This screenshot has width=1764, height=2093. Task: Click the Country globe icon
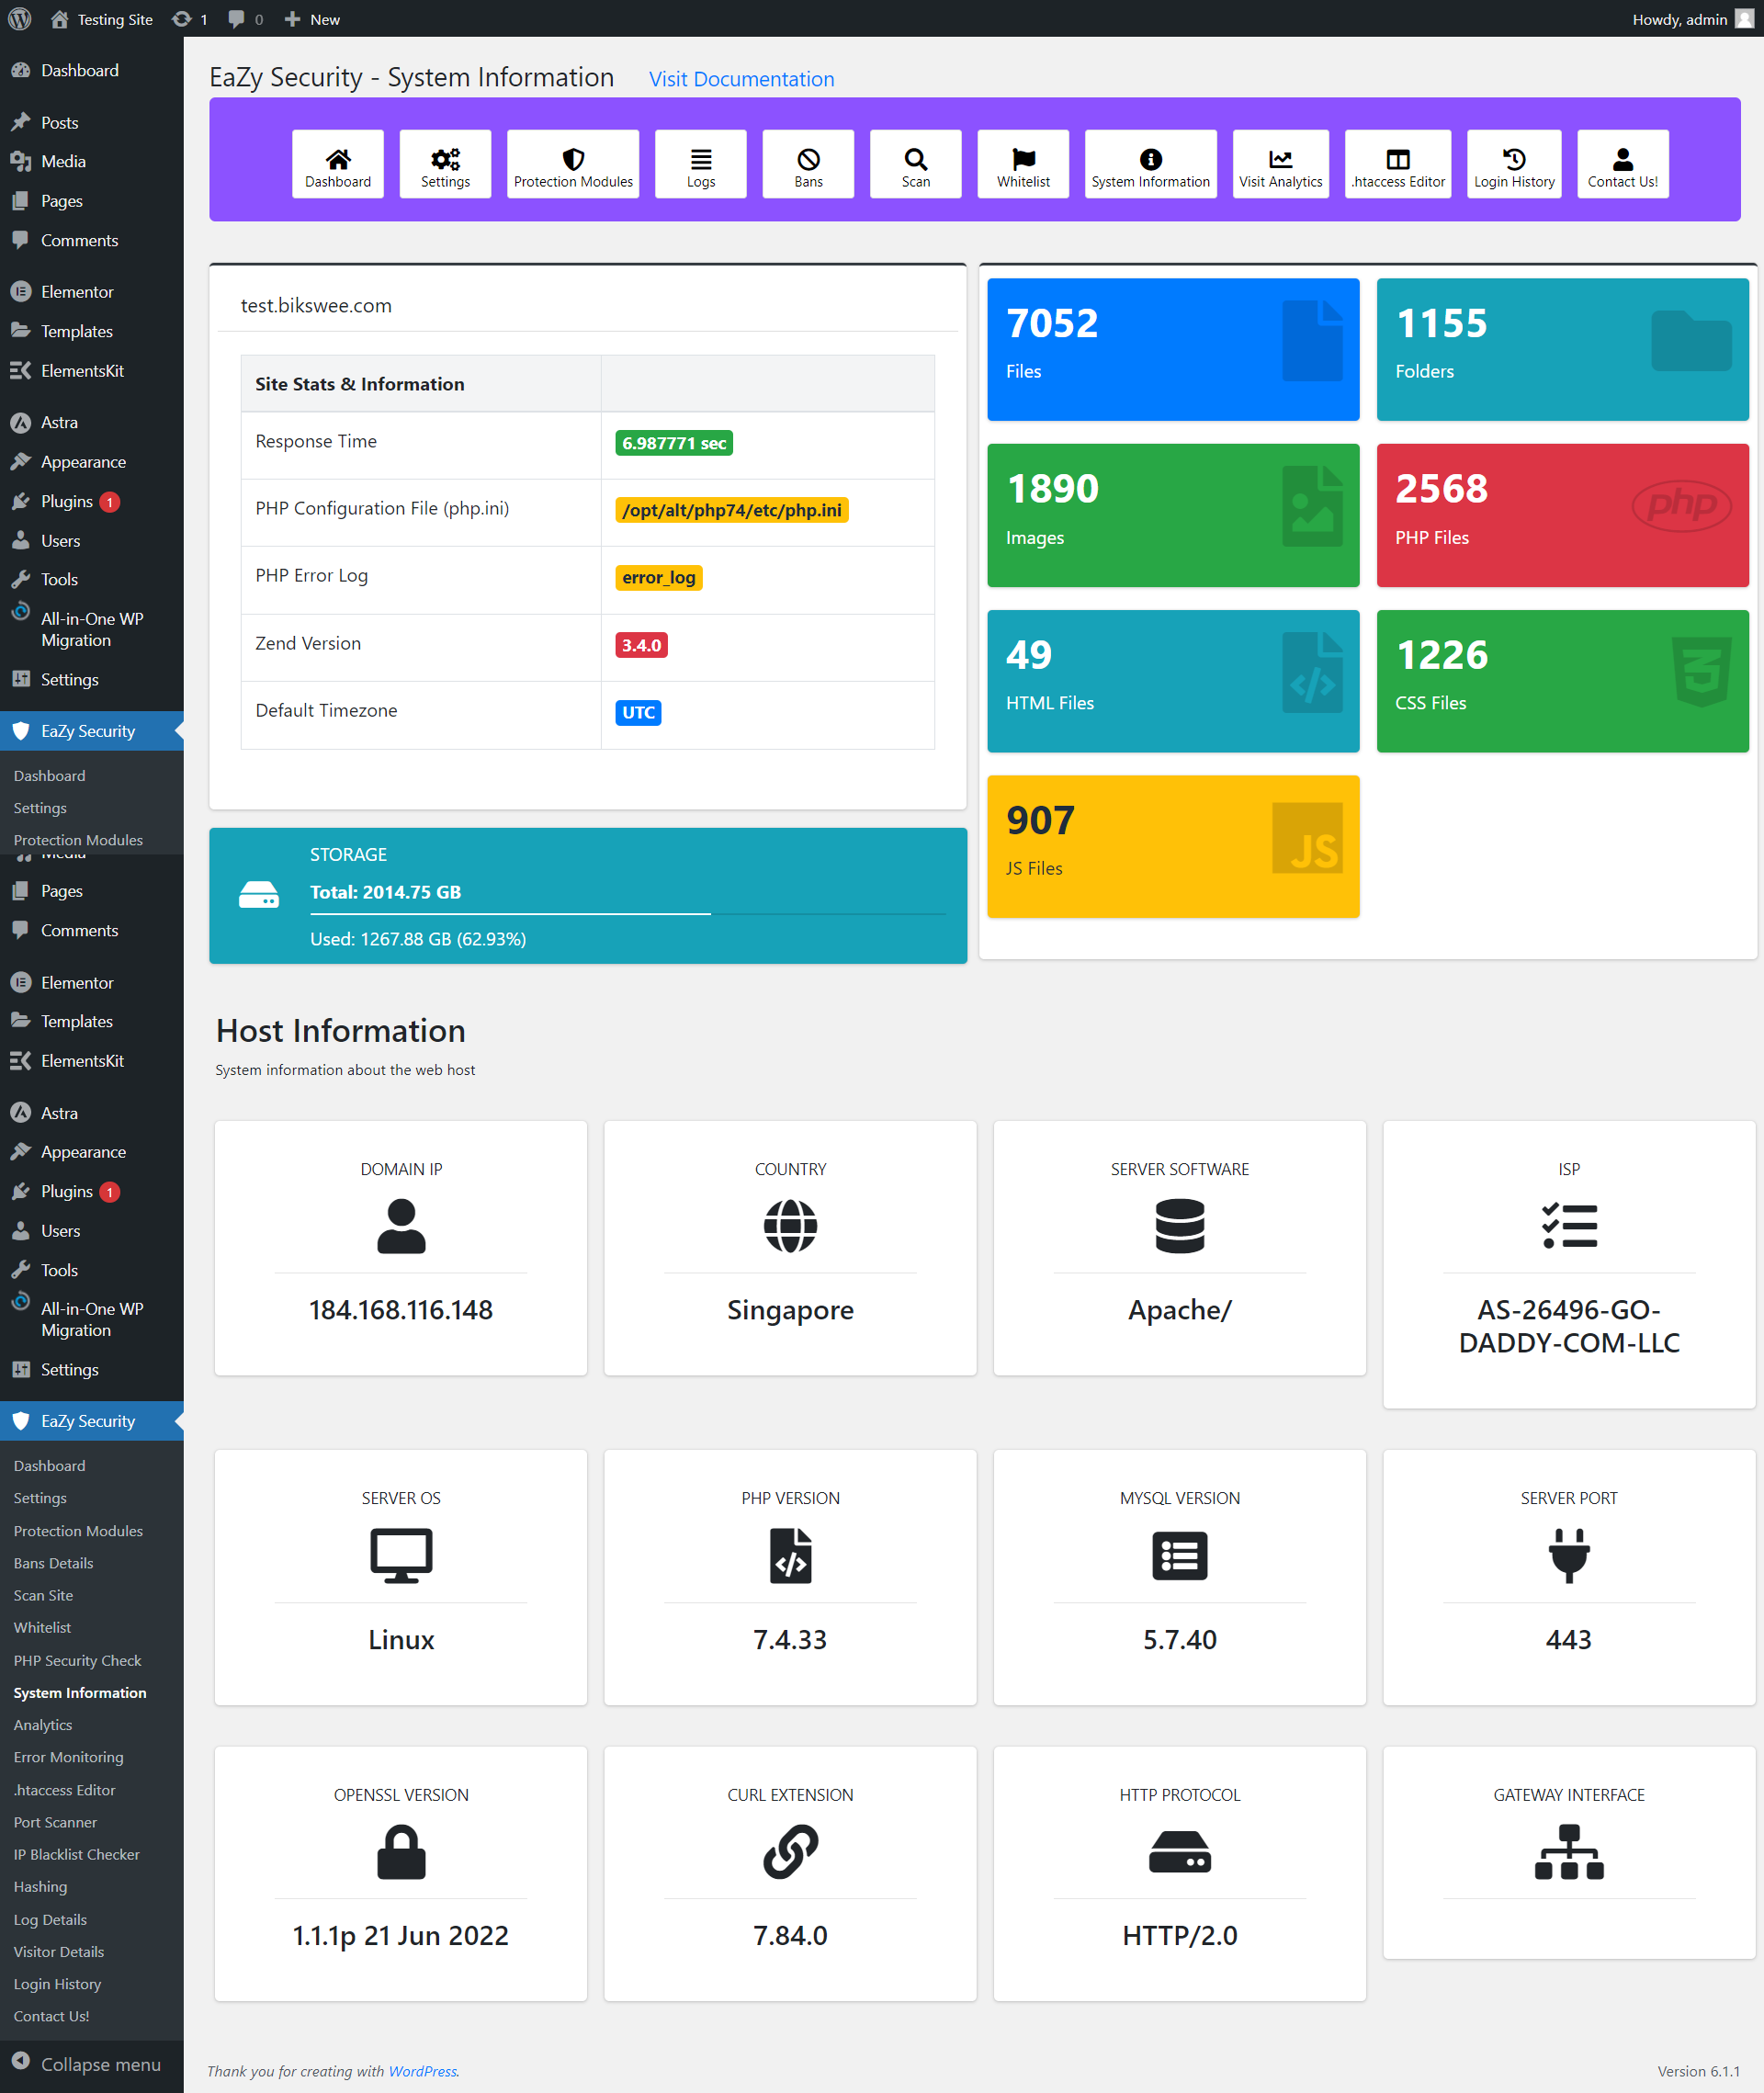click(x=790, y=1226)
